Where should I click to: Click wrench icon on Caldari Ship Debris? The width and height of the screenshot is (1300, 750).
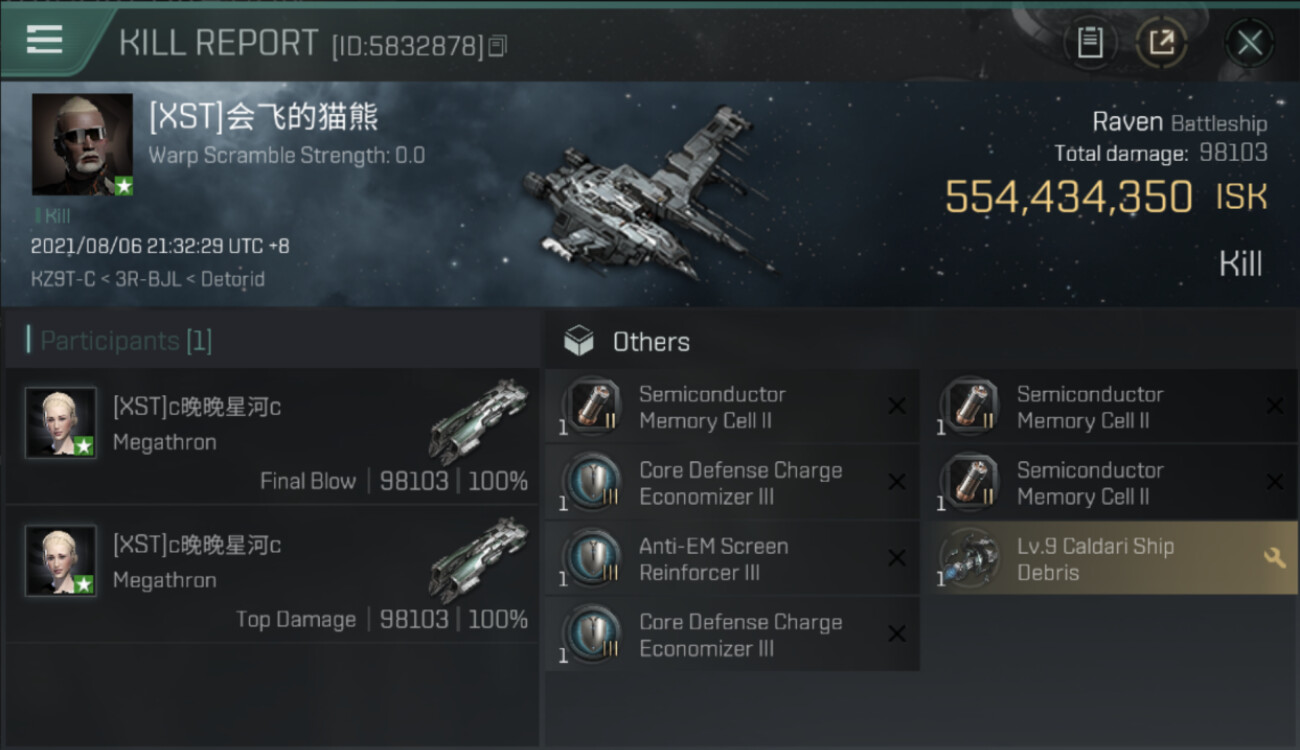pyautogui.click(x=1274, y=558)
